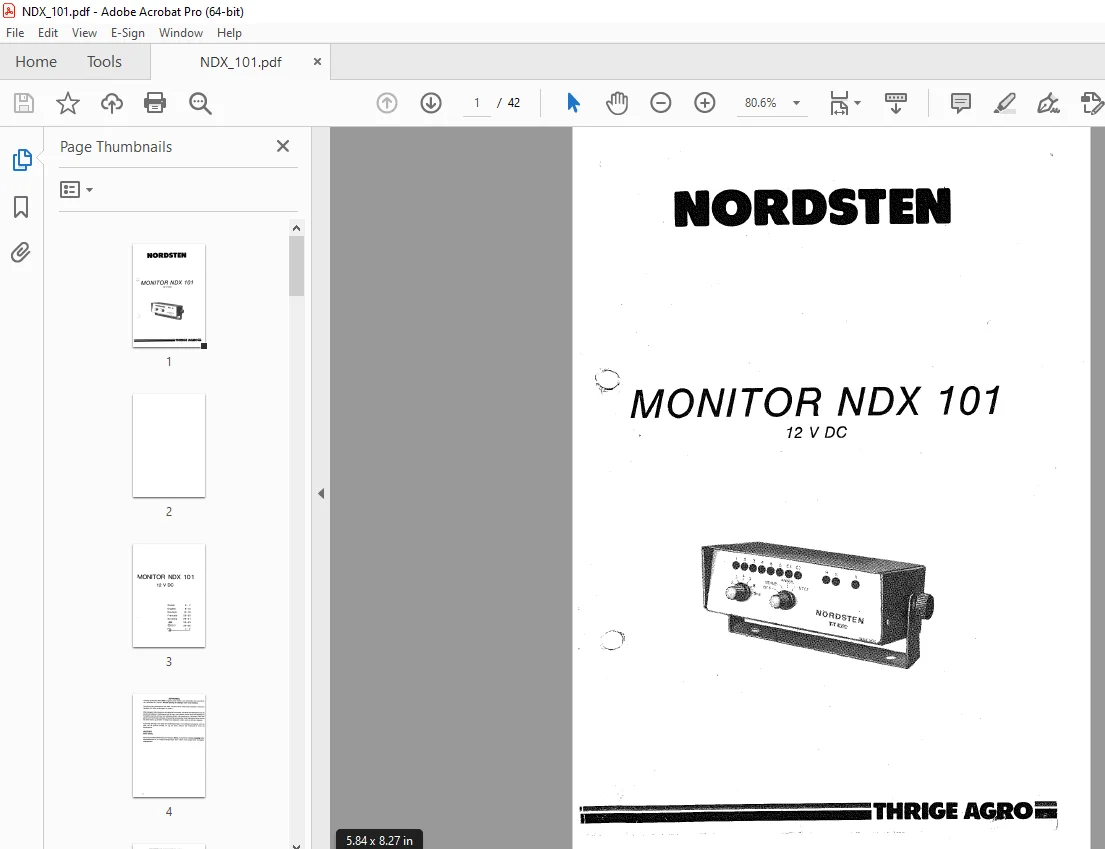Click the Save file icon

[x=24, y=103]
